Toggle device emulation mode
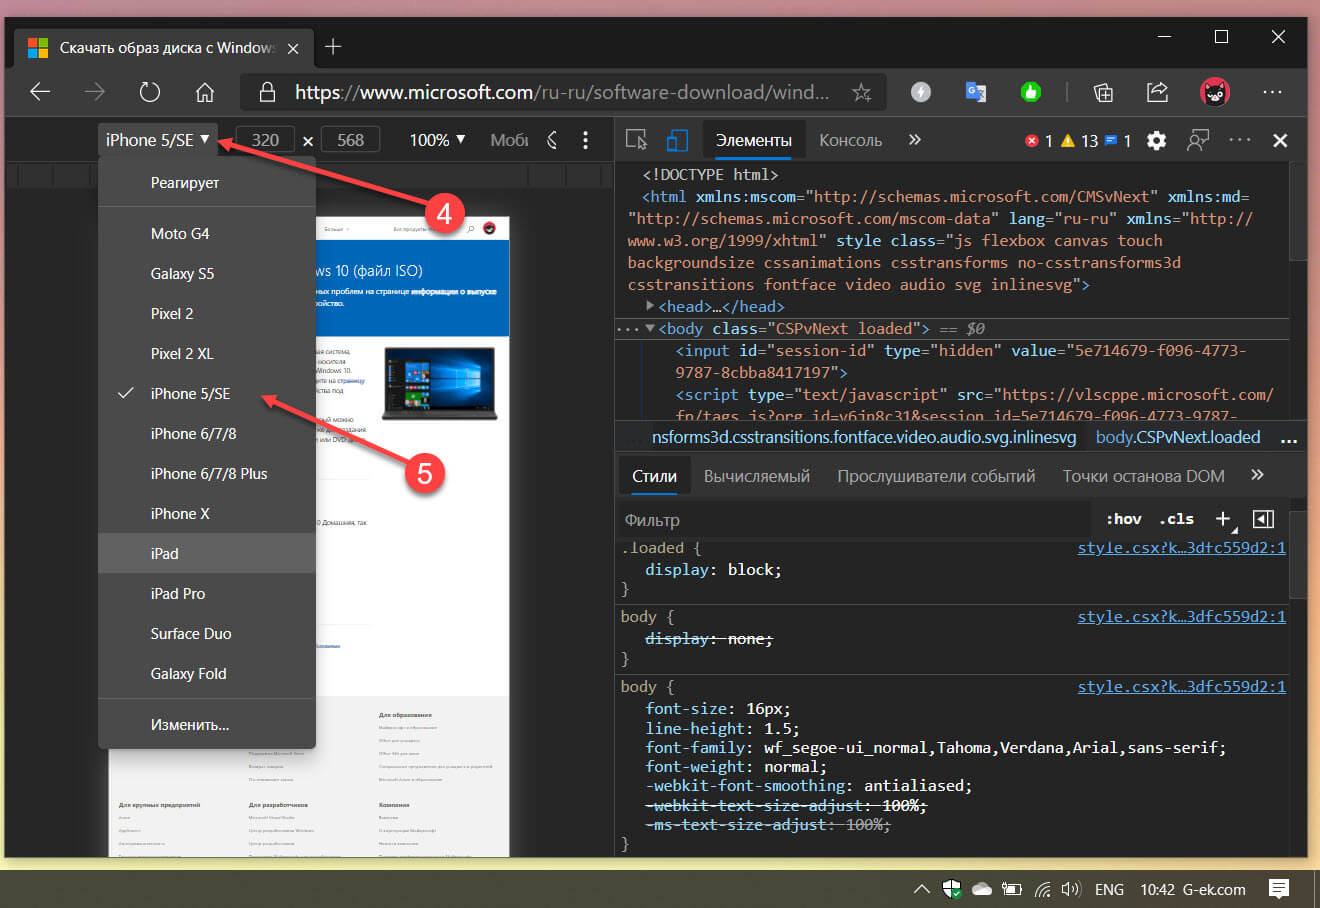Image resolution: width=1320 pixels, height=908 pixels. 678,140
